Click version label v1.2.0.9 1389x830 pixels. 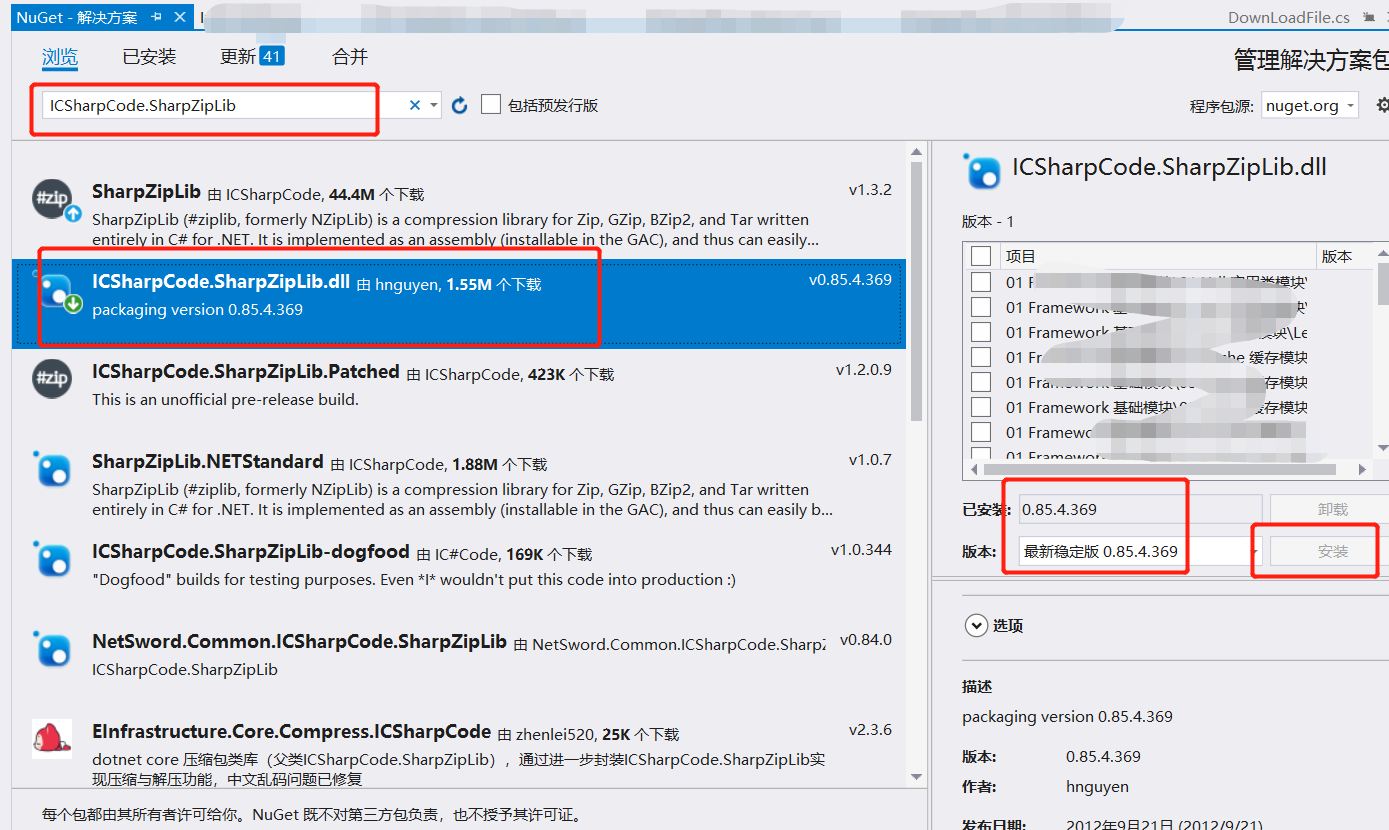click(x=864, y=369)
